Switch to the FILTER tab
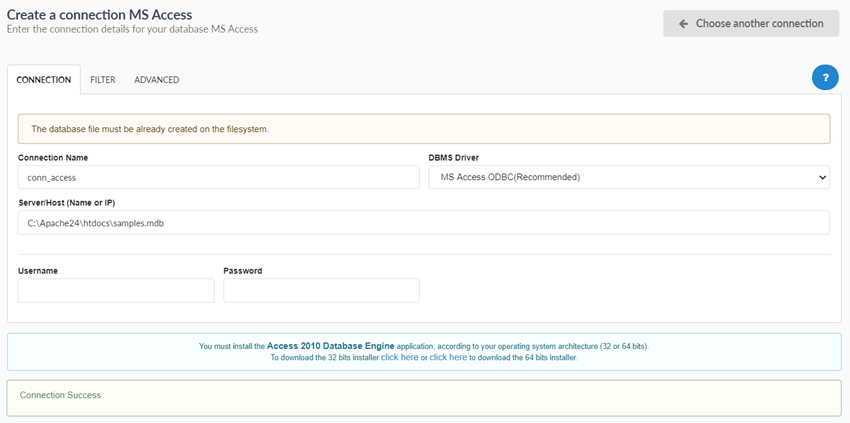The image size is (850, 423). [103, 80]
